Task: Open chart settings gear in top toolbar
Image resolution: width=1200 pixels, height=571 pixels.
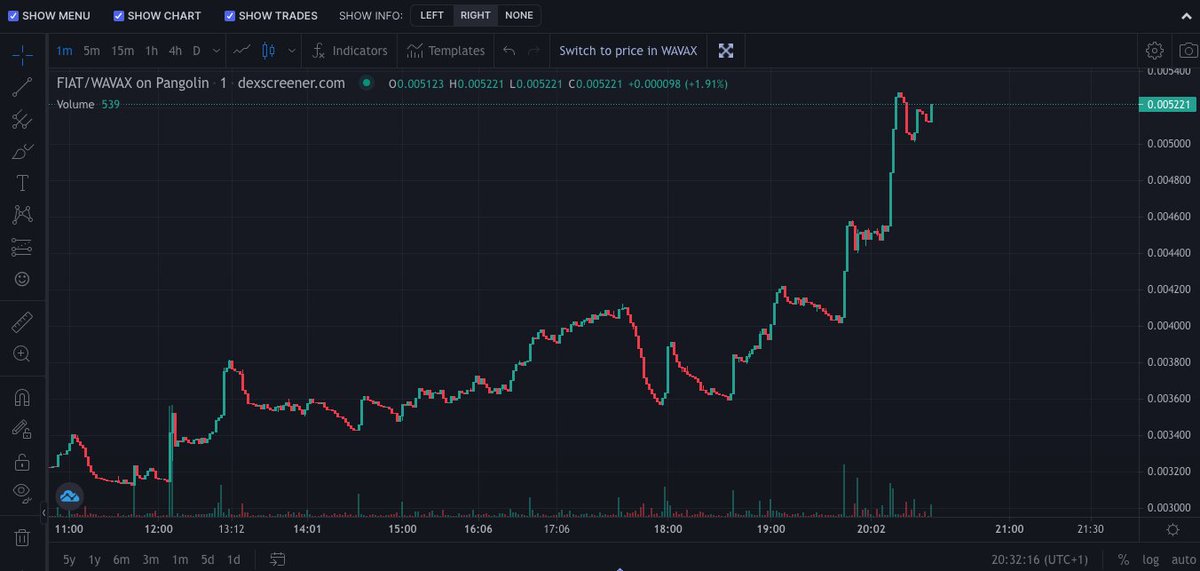Action: tap(1155, 50)
